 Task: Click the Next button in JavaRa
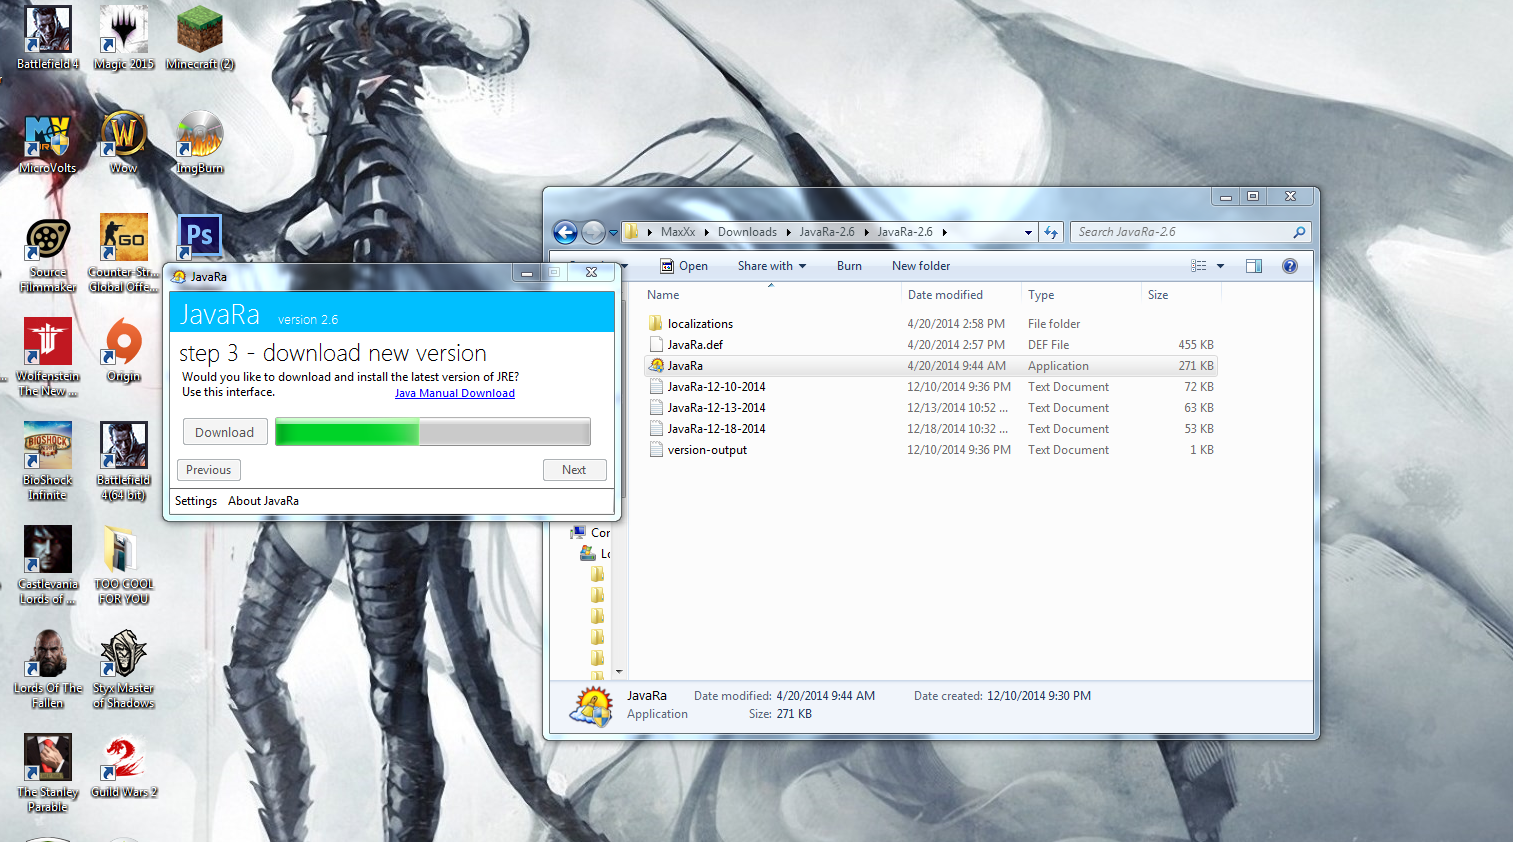click(574, 470)
